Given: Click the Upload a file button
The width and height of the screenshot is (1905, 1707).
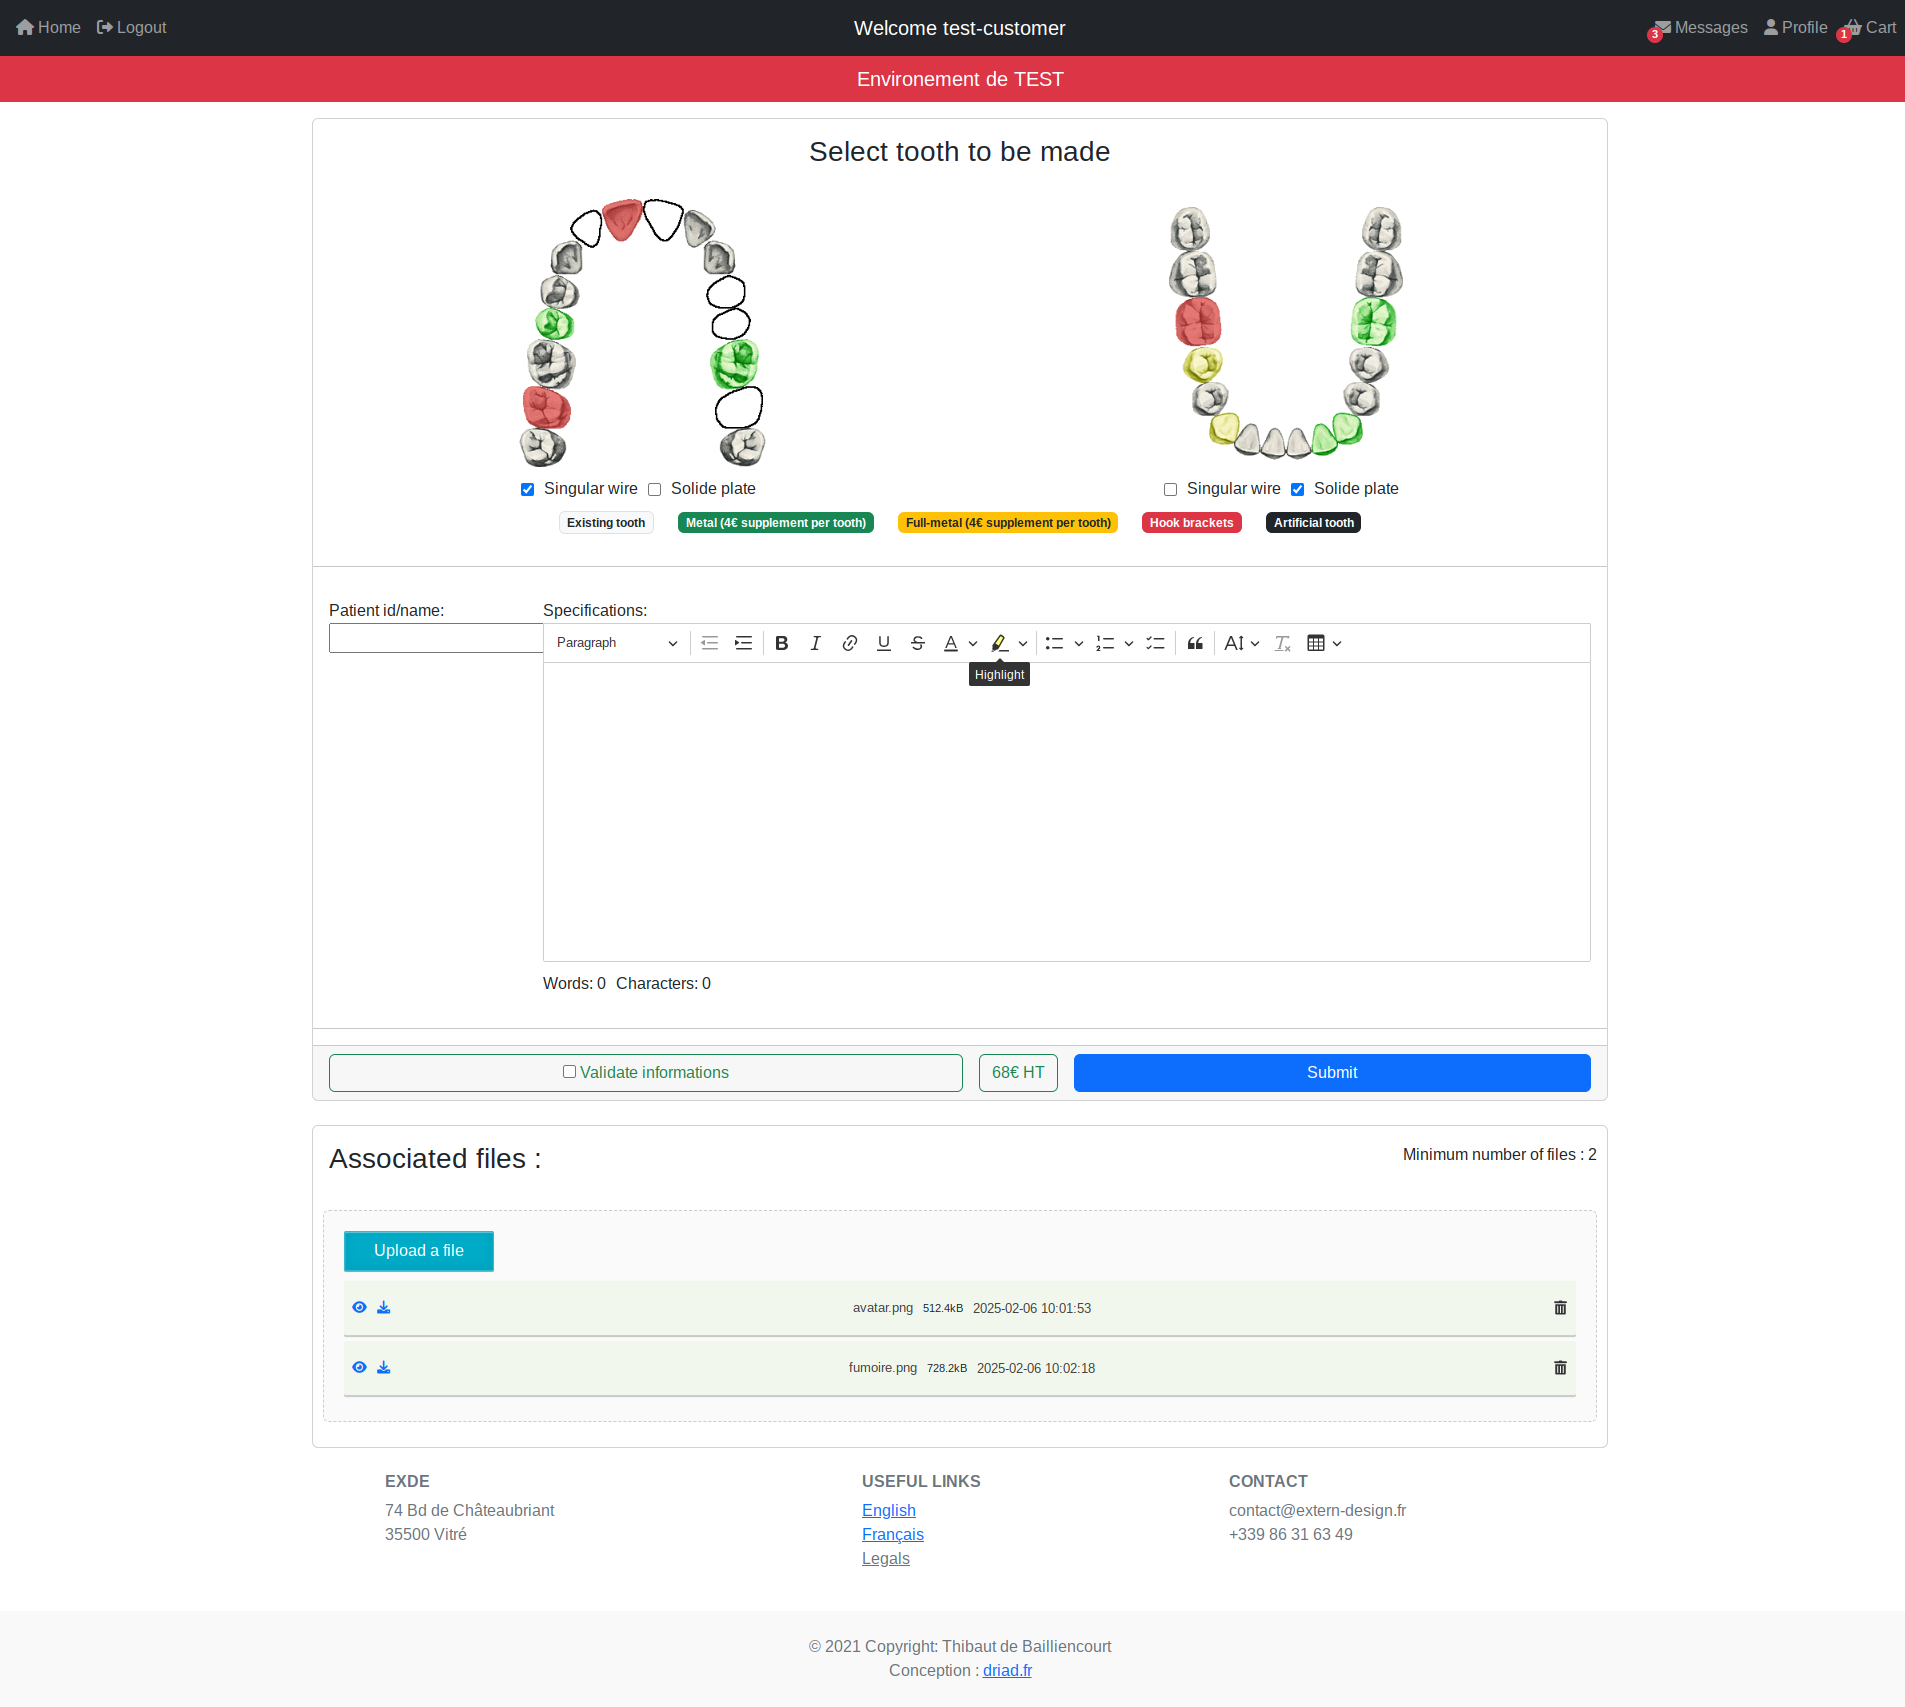Looking at the screenshot, I should click(x=419, y=1251).
